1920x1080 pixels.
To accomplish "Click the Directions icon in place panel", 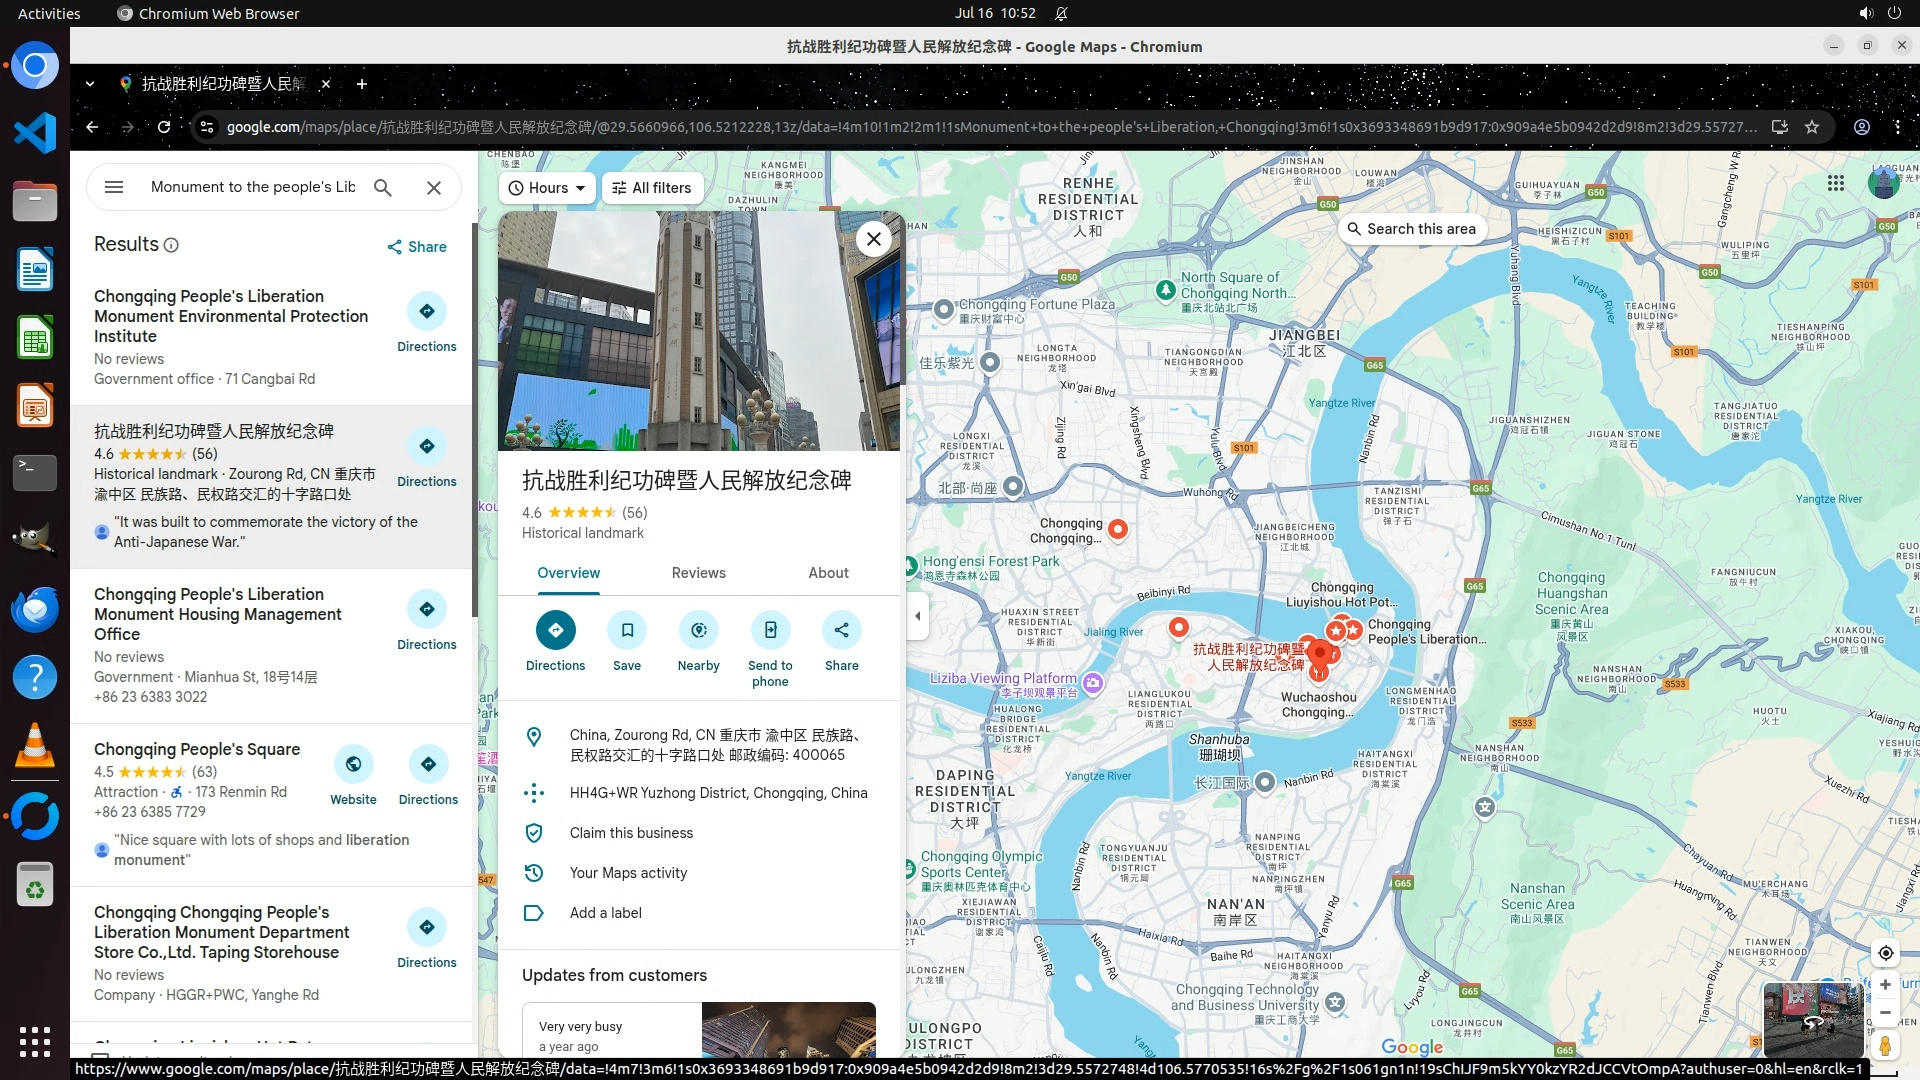I will coord(555,630).
